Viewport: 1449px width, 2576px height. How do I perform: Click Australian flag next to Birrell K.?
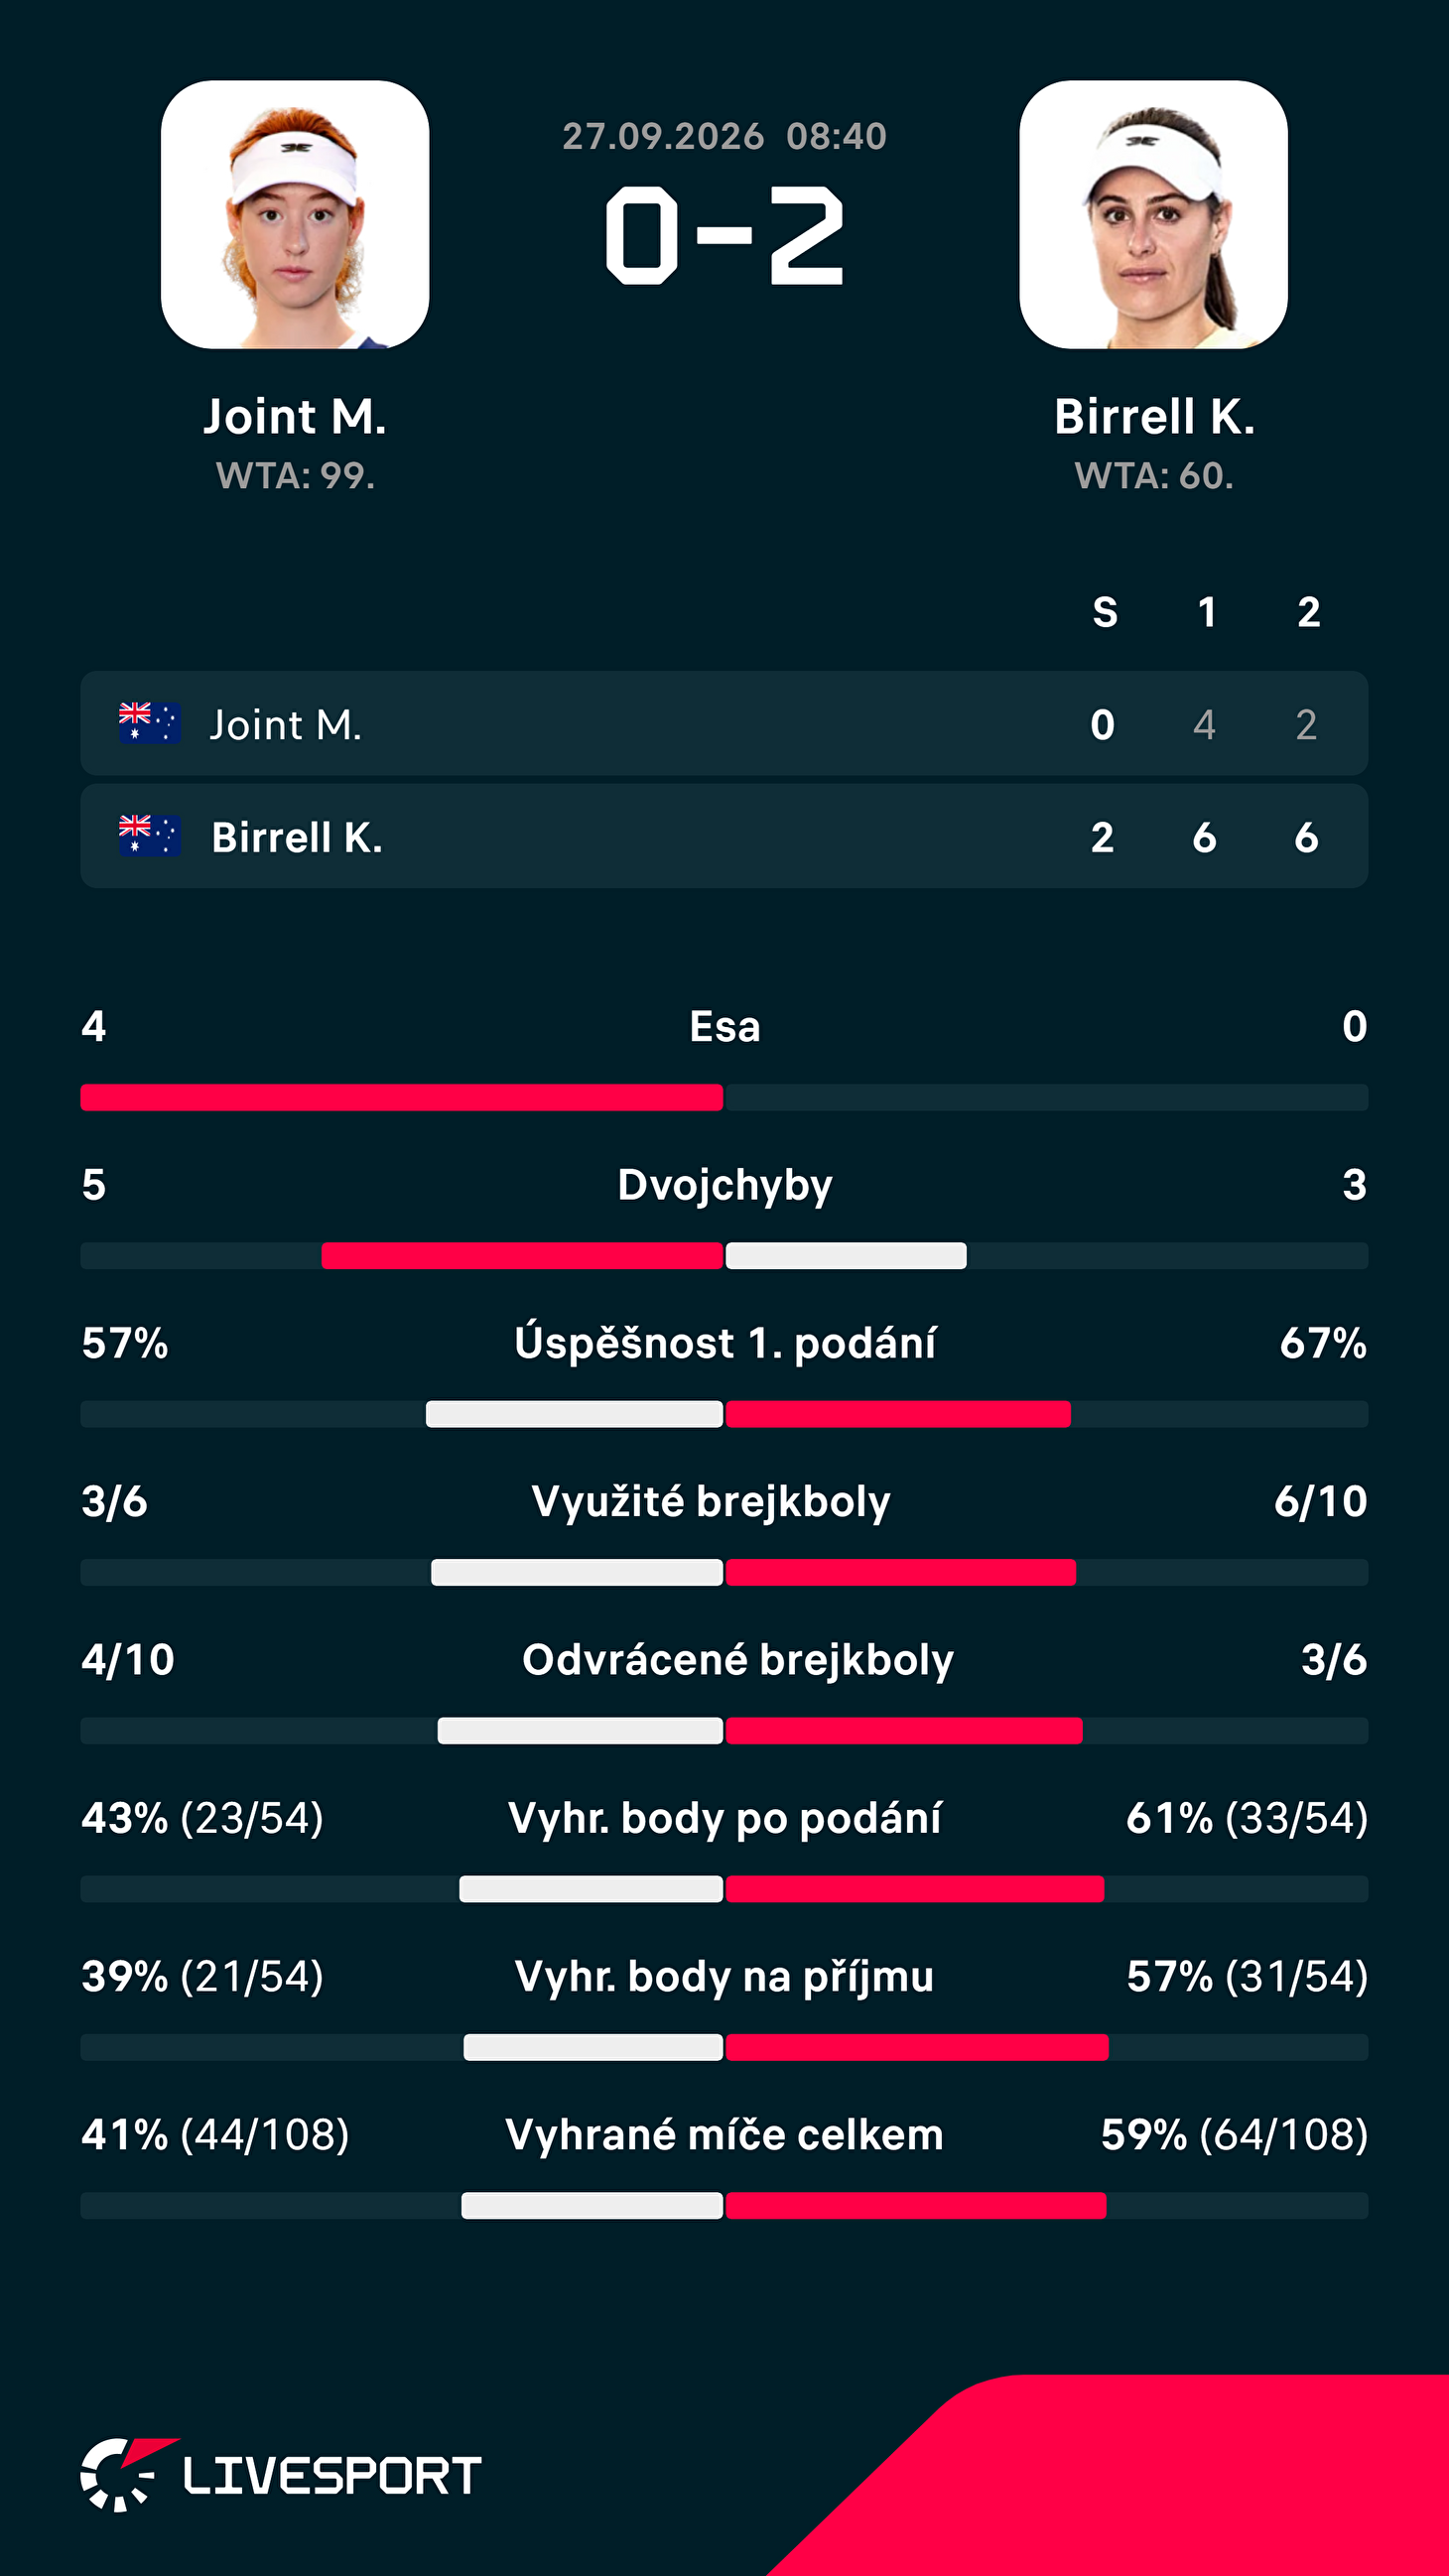pyautogui.click(x=150, y=836)
